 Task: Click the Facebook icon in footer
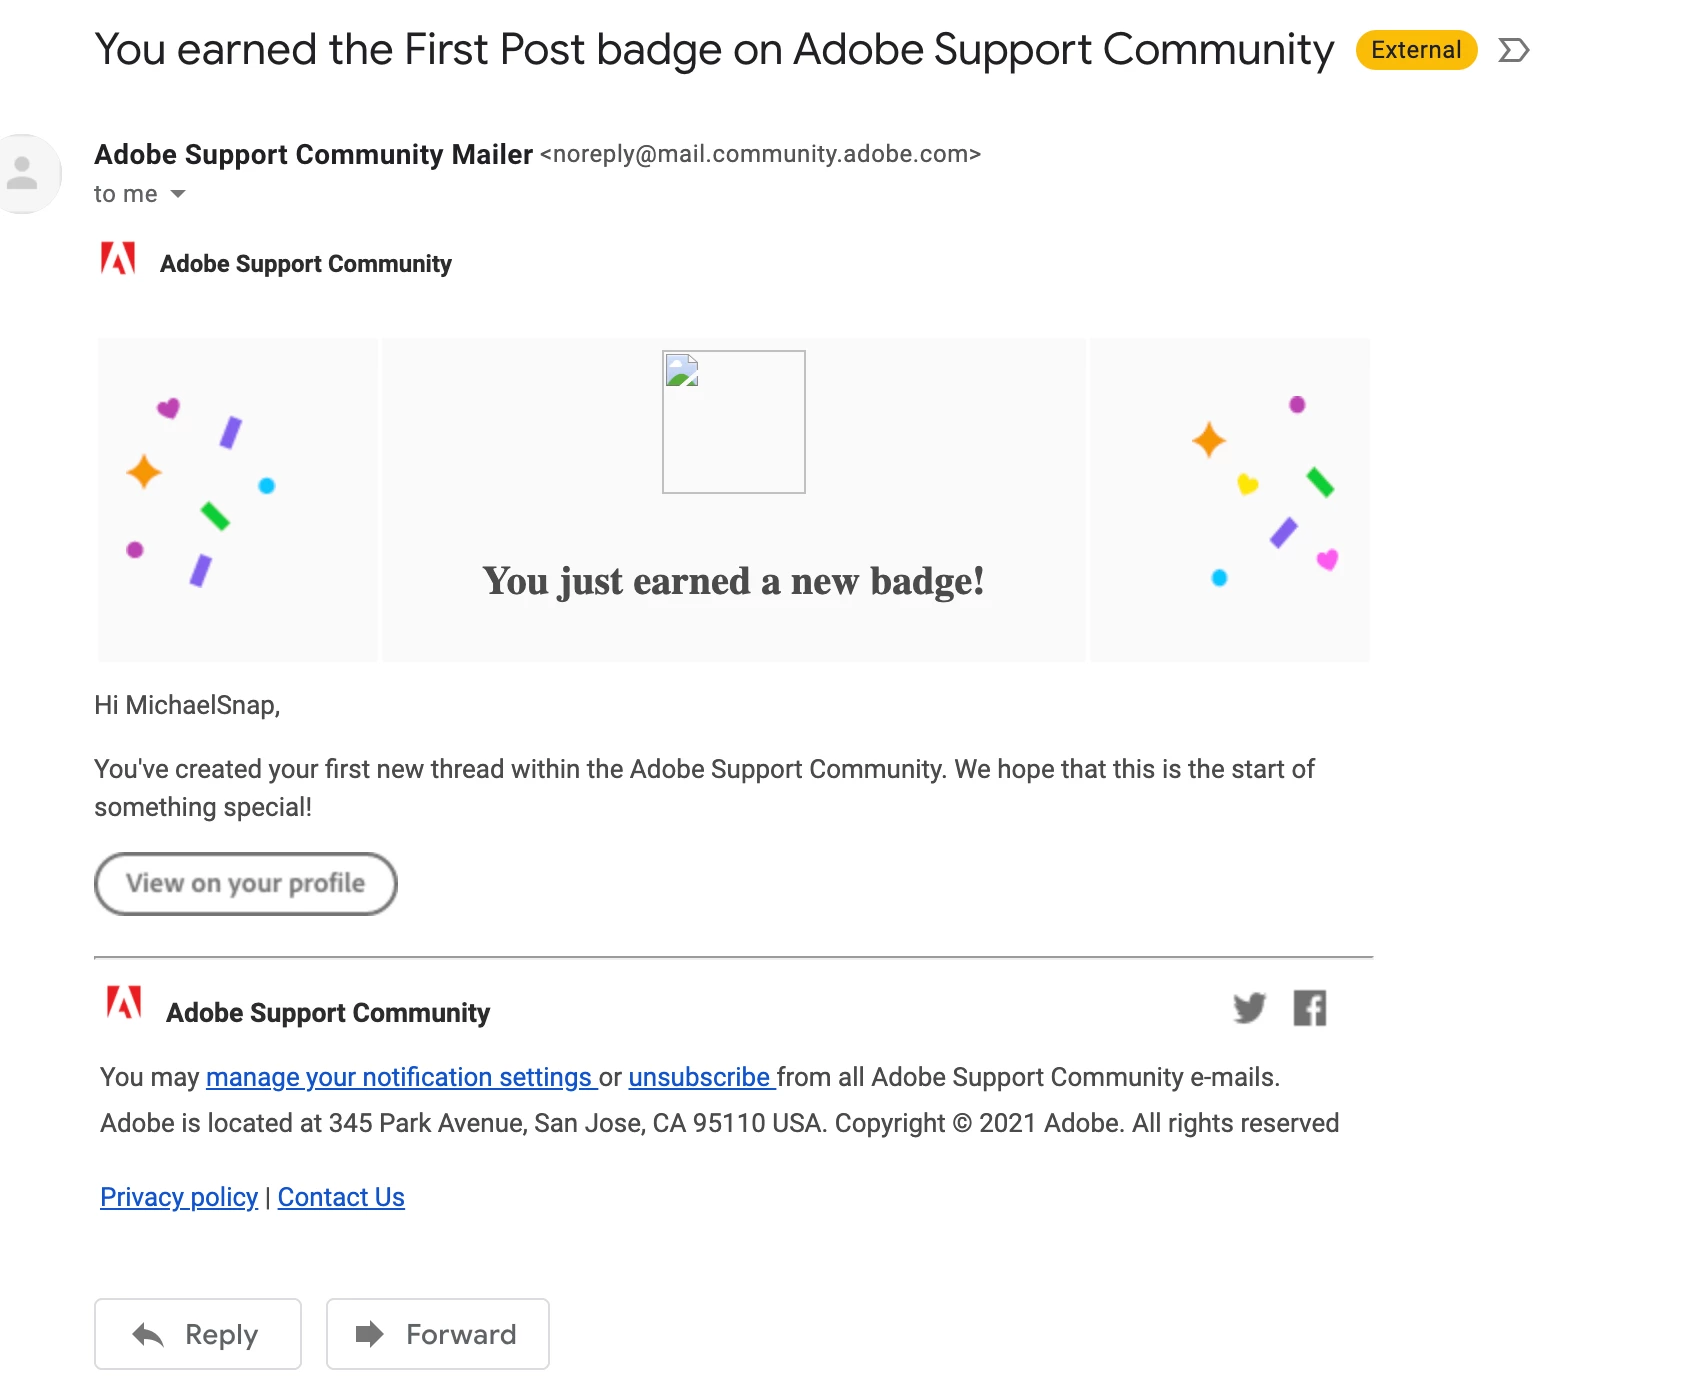point(1309,1008)
